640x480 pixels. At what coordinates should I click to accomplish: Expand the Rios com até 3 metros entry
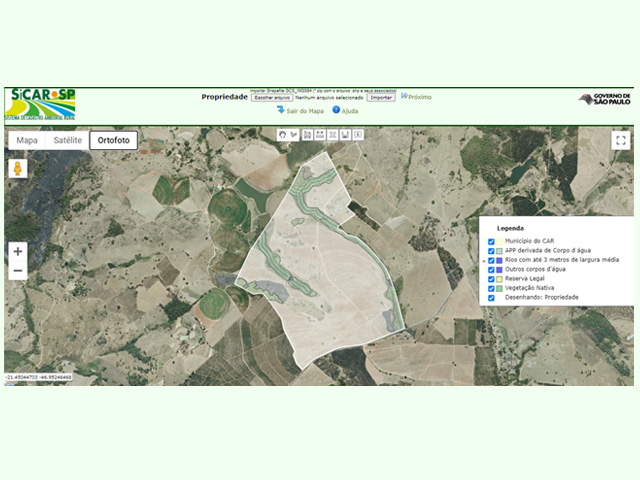click(485, 260)
